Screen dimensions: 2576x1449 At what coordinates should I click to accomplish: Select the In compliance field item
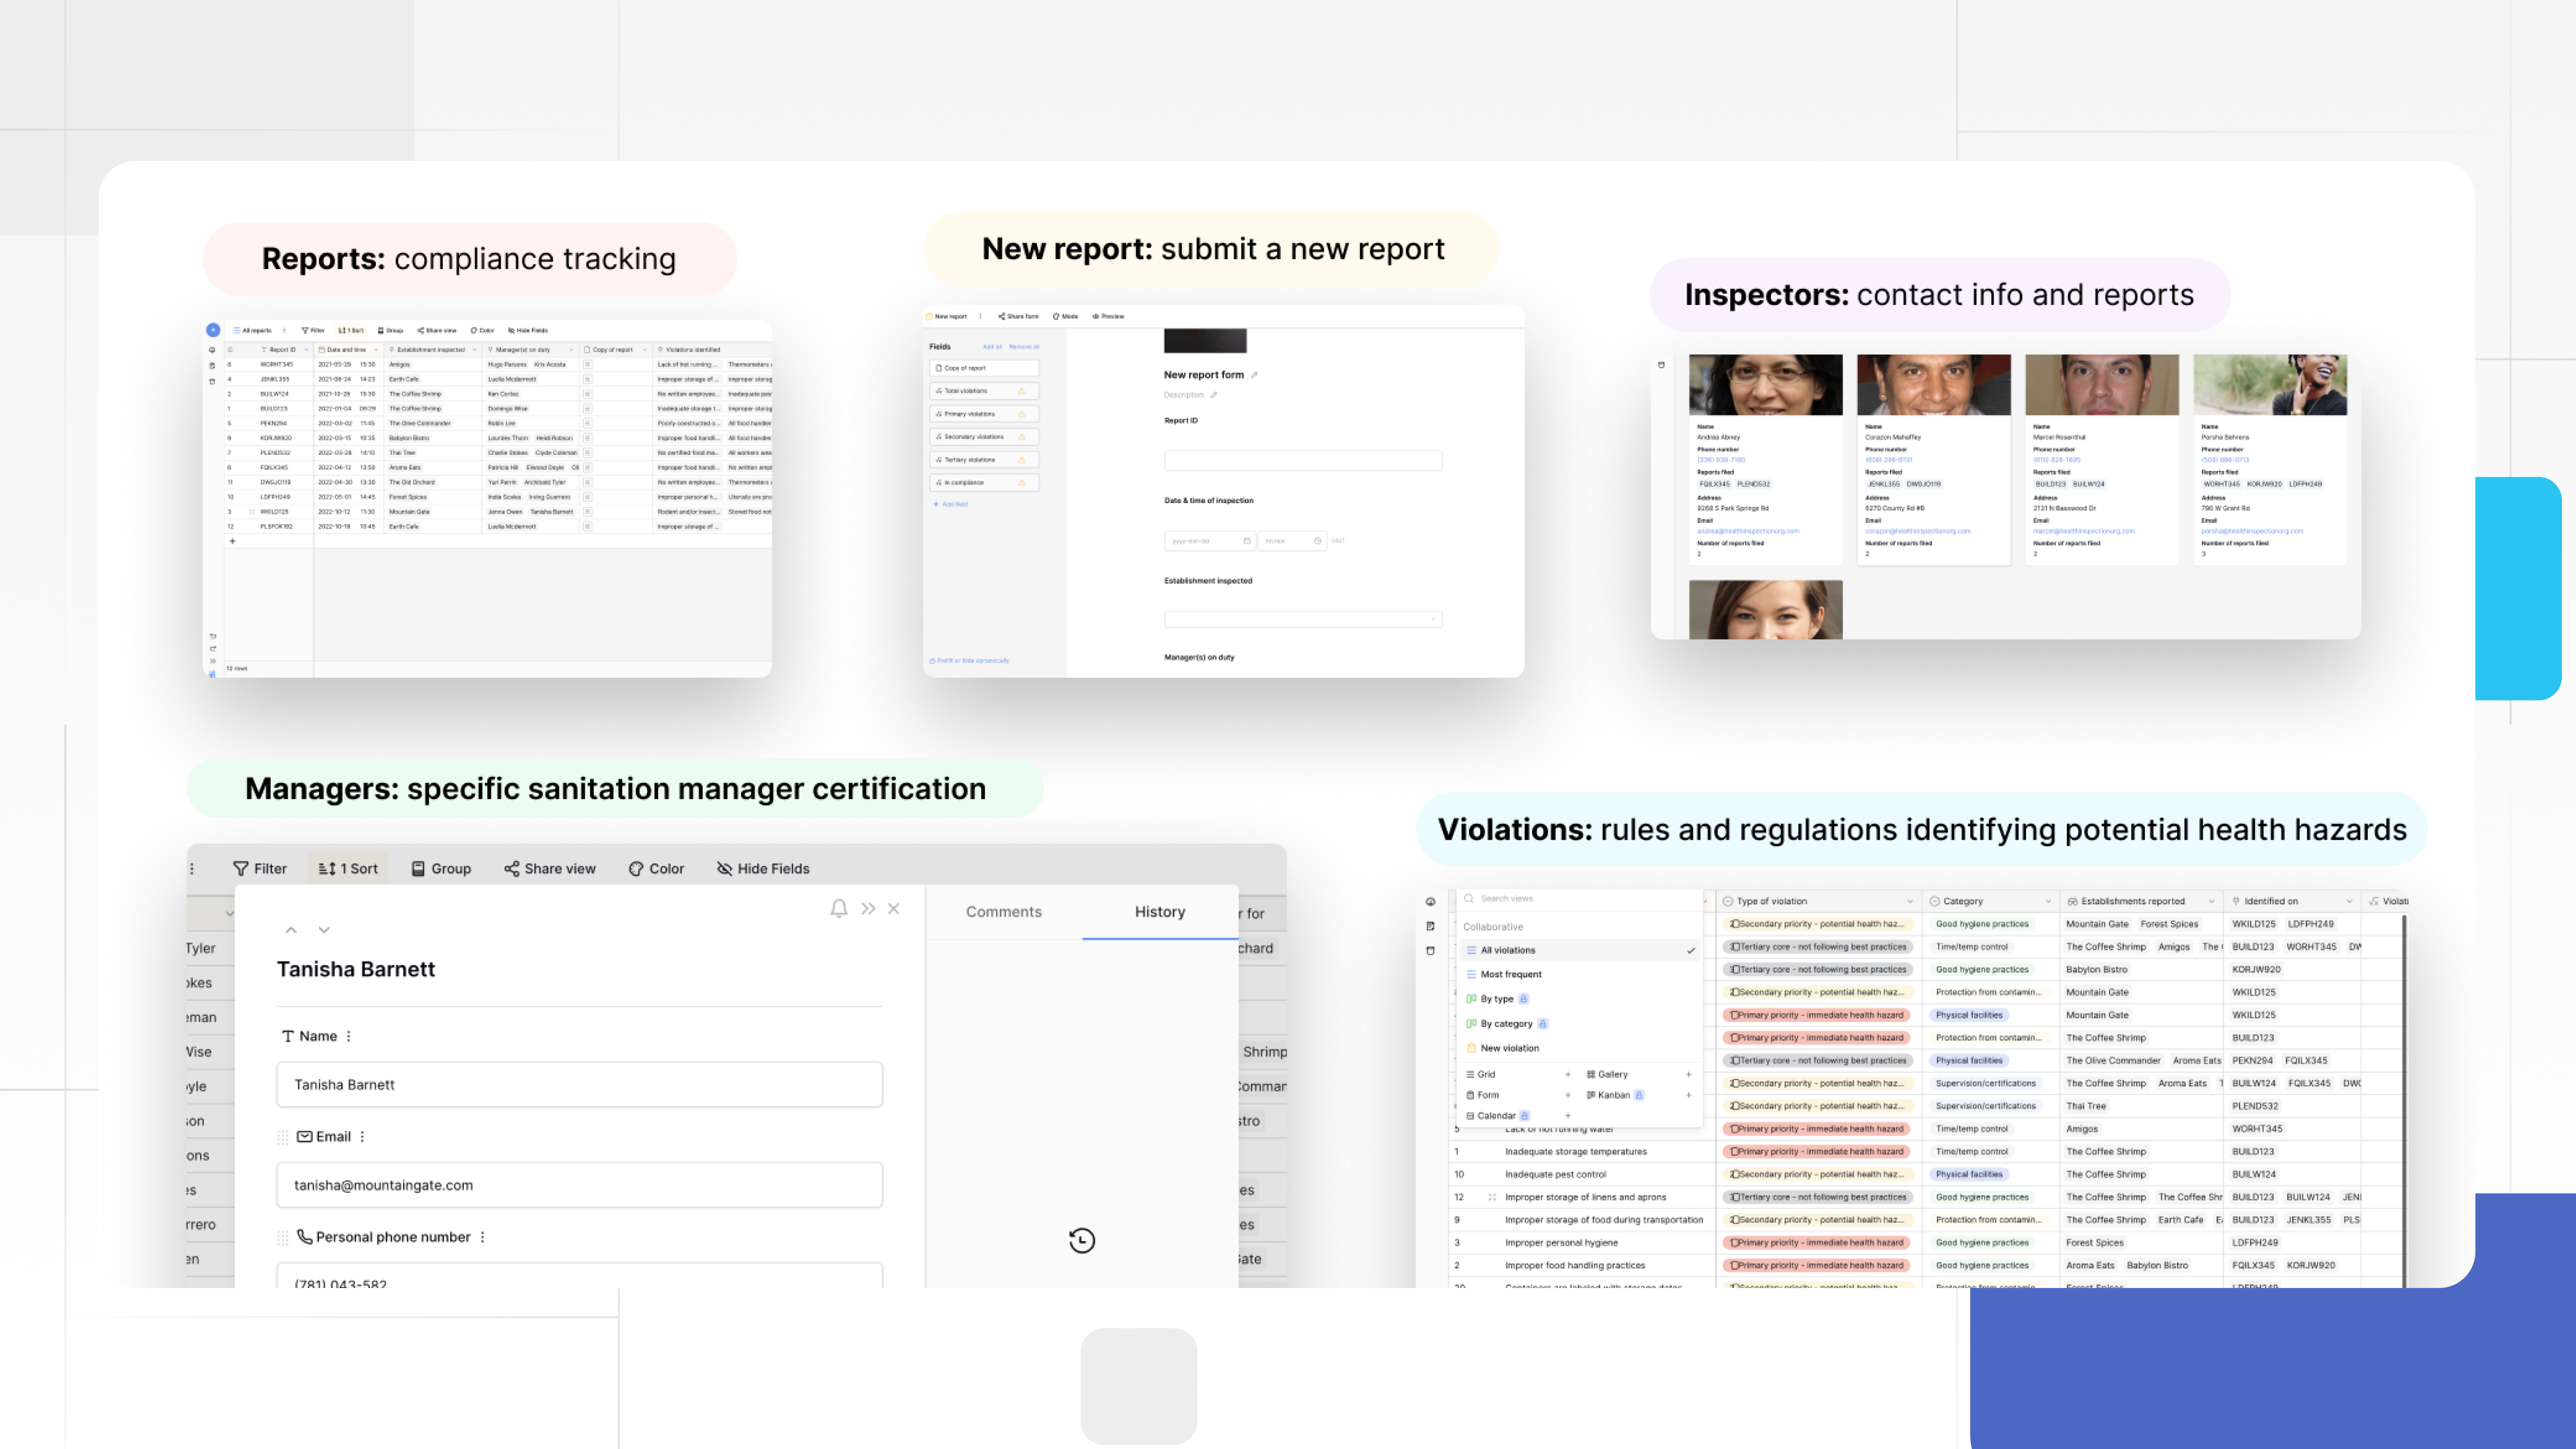[984, 483]
